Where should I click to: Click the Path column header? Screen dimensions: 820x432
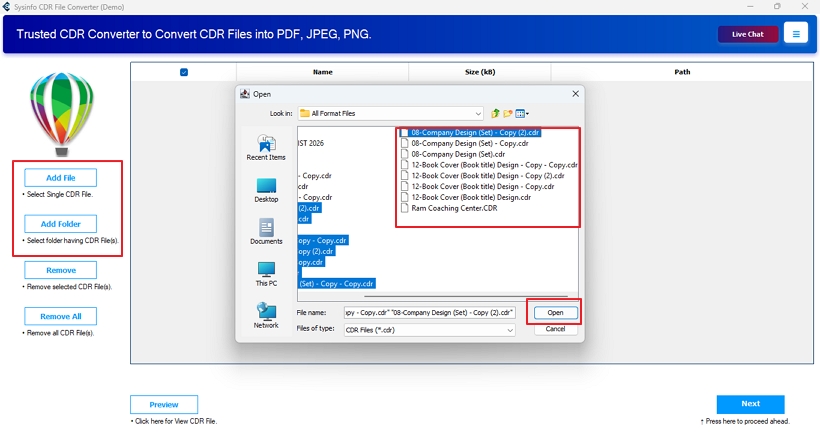682,72
